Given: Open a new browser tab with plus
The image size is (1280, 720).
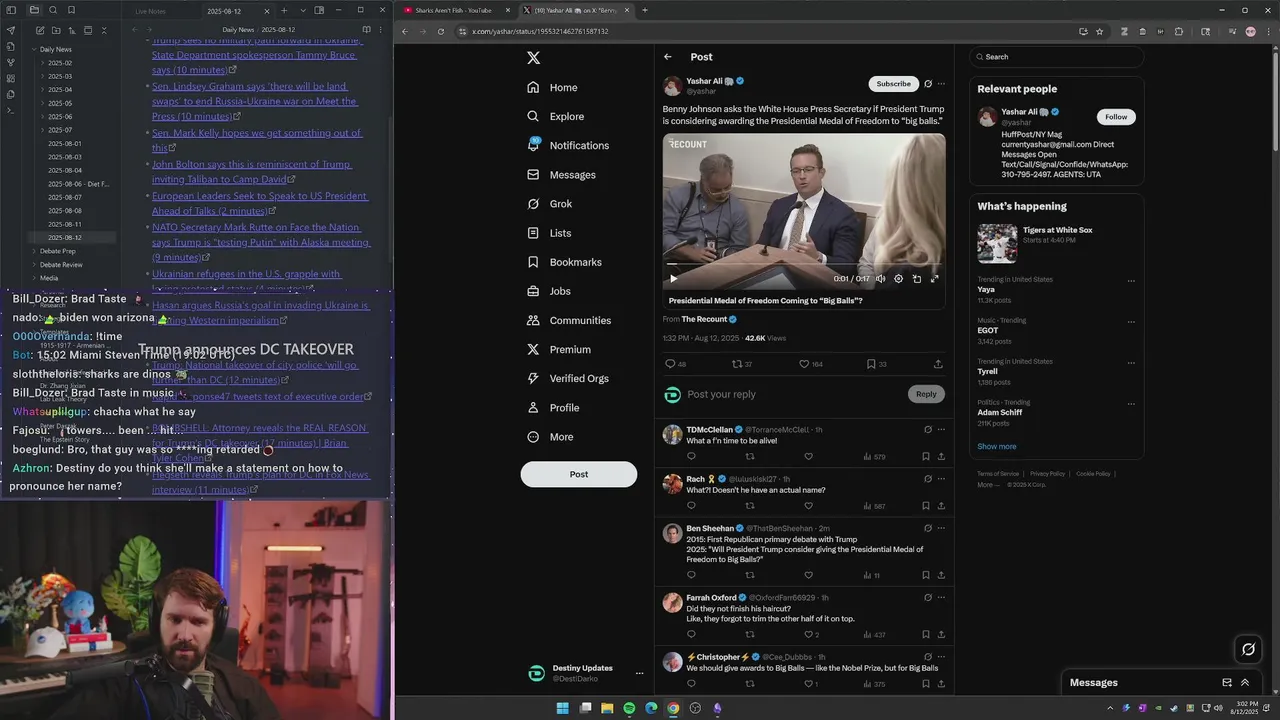Looking at the screenshot, I should coord(645,10).
